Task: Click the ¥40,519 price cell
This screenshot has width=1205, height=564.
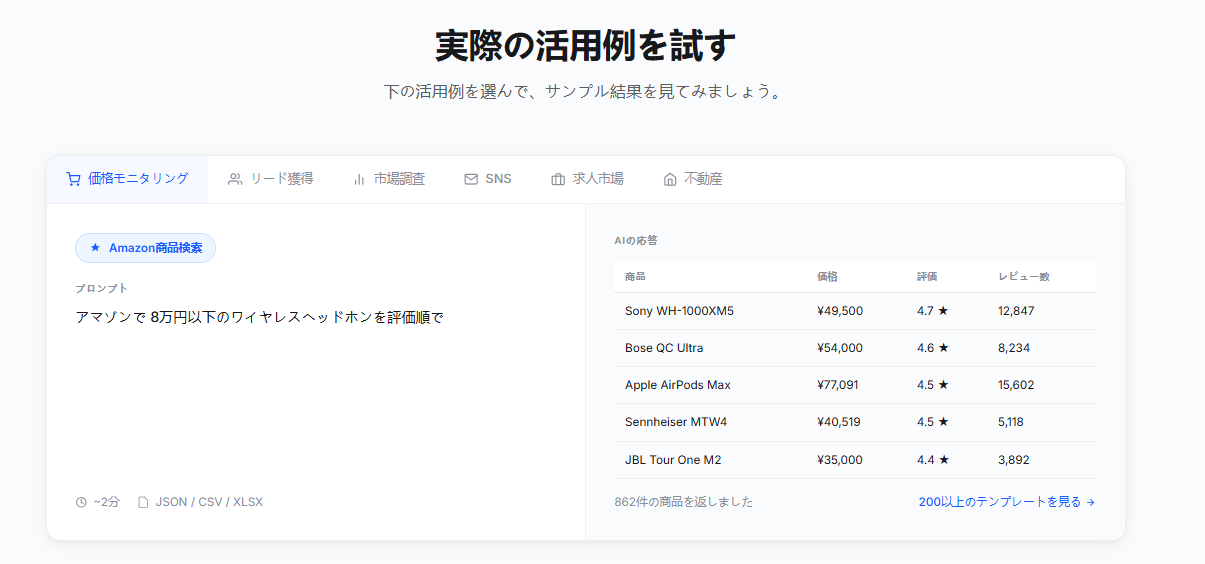Action: pos(838,422)
